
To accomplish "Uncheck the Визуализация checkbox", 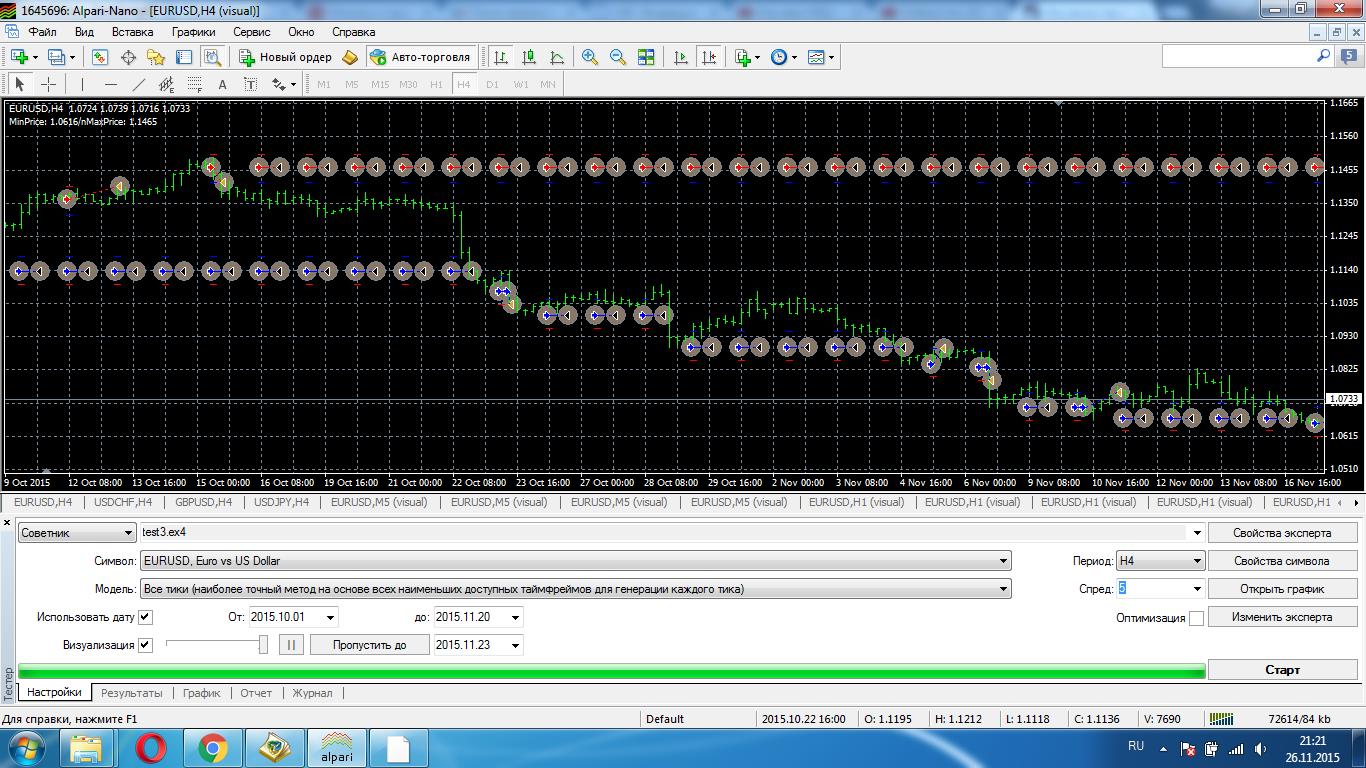I will tap(145, 645).
